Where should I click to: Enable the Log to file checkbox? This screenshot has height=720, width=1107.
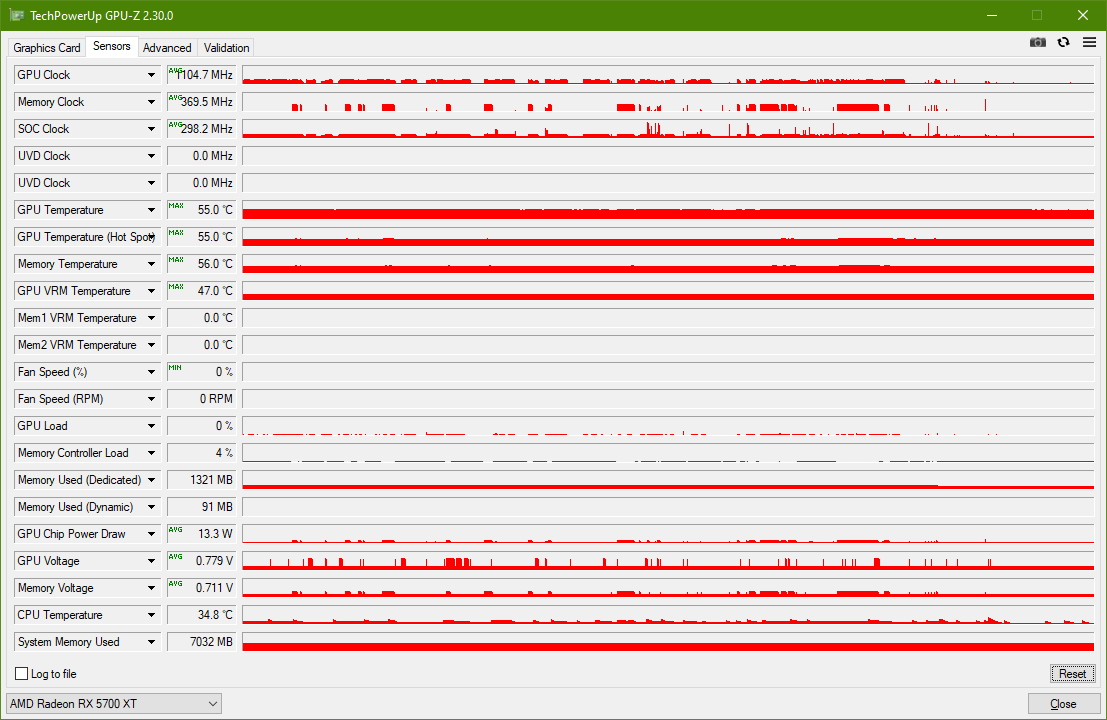coord(22,673)
